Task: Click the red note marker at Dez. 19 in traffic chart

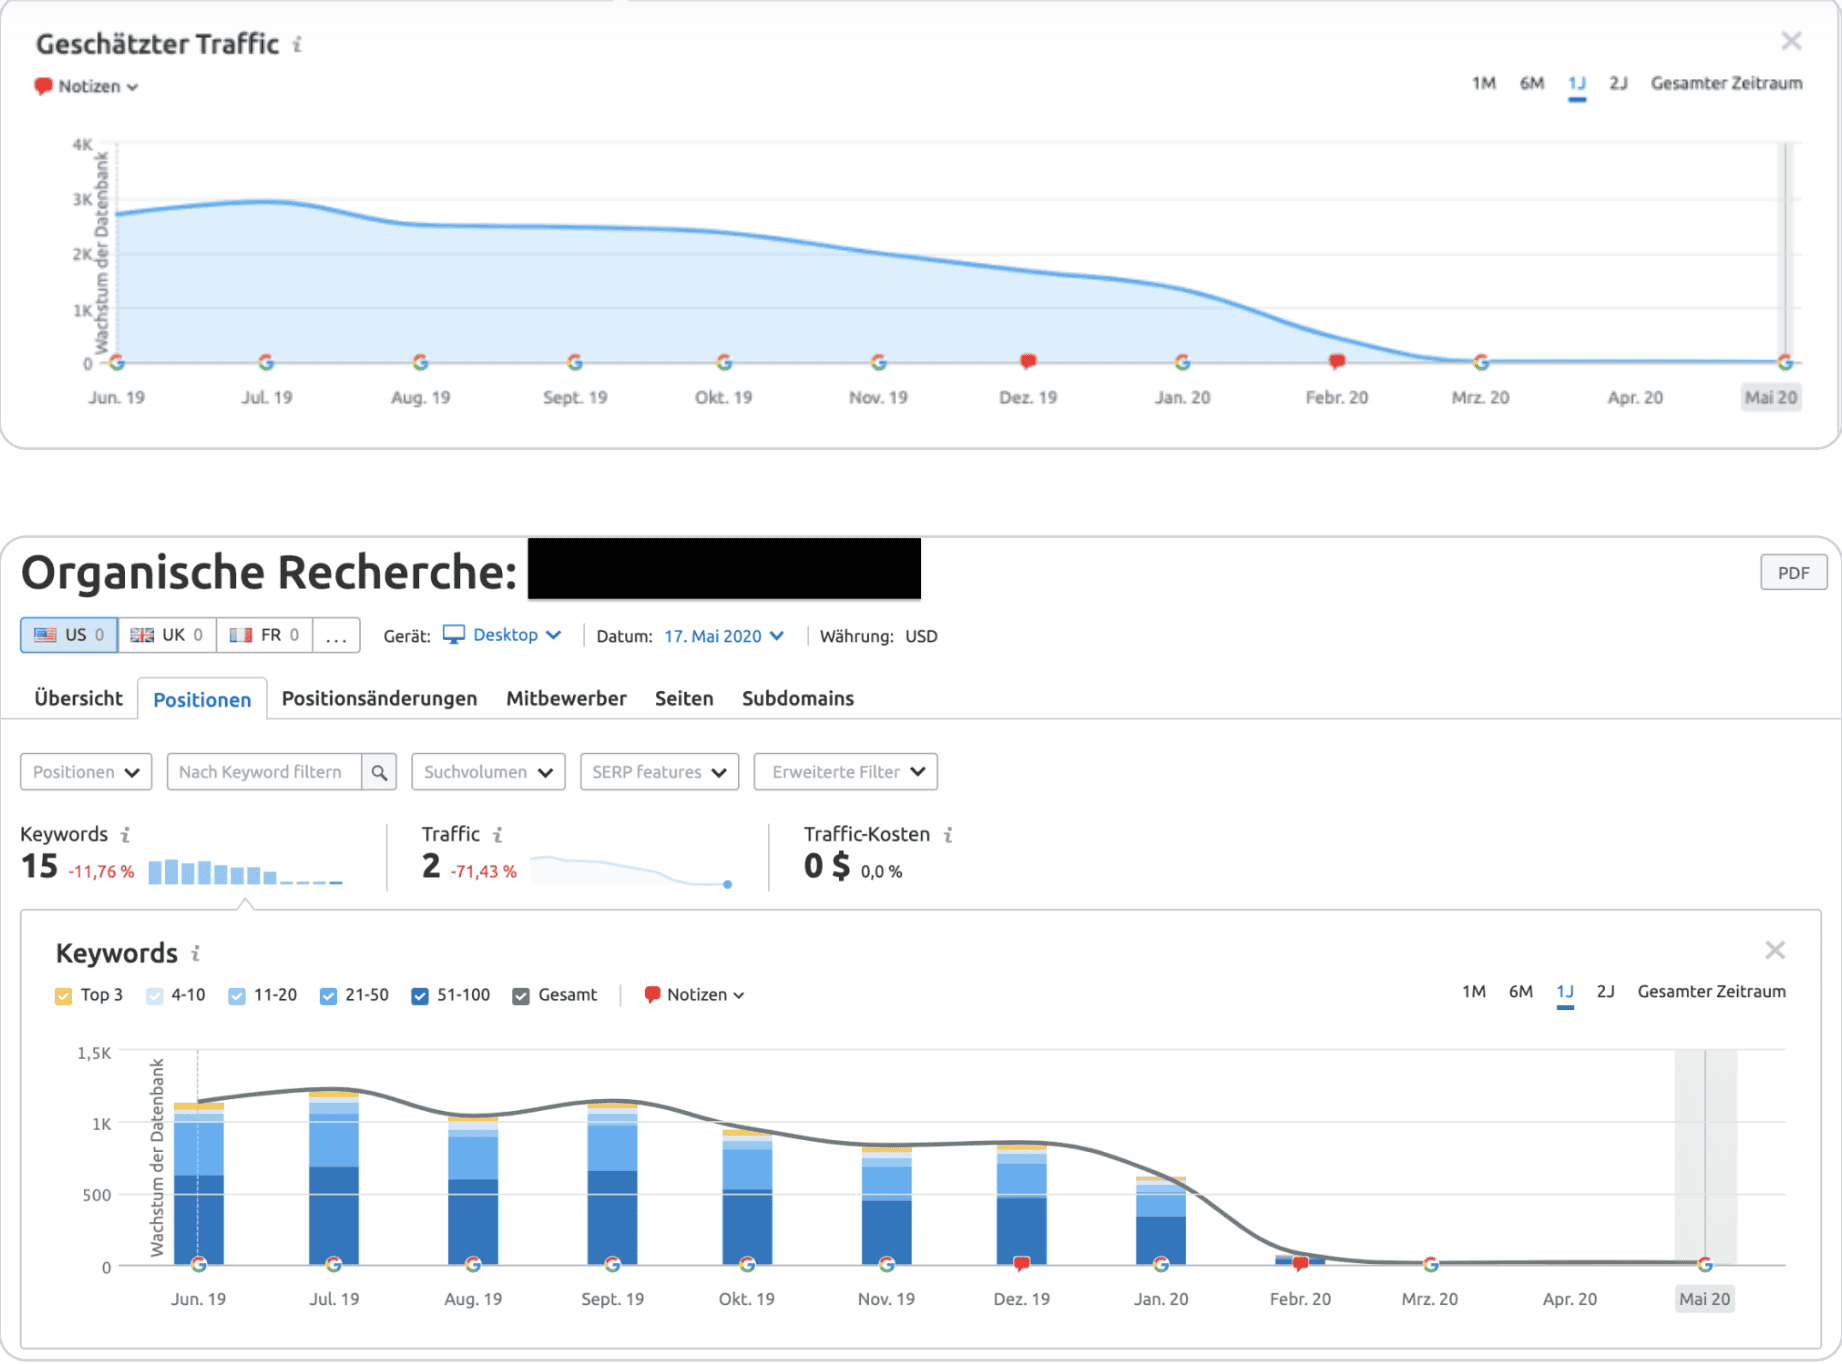Action: (1027, 361)
